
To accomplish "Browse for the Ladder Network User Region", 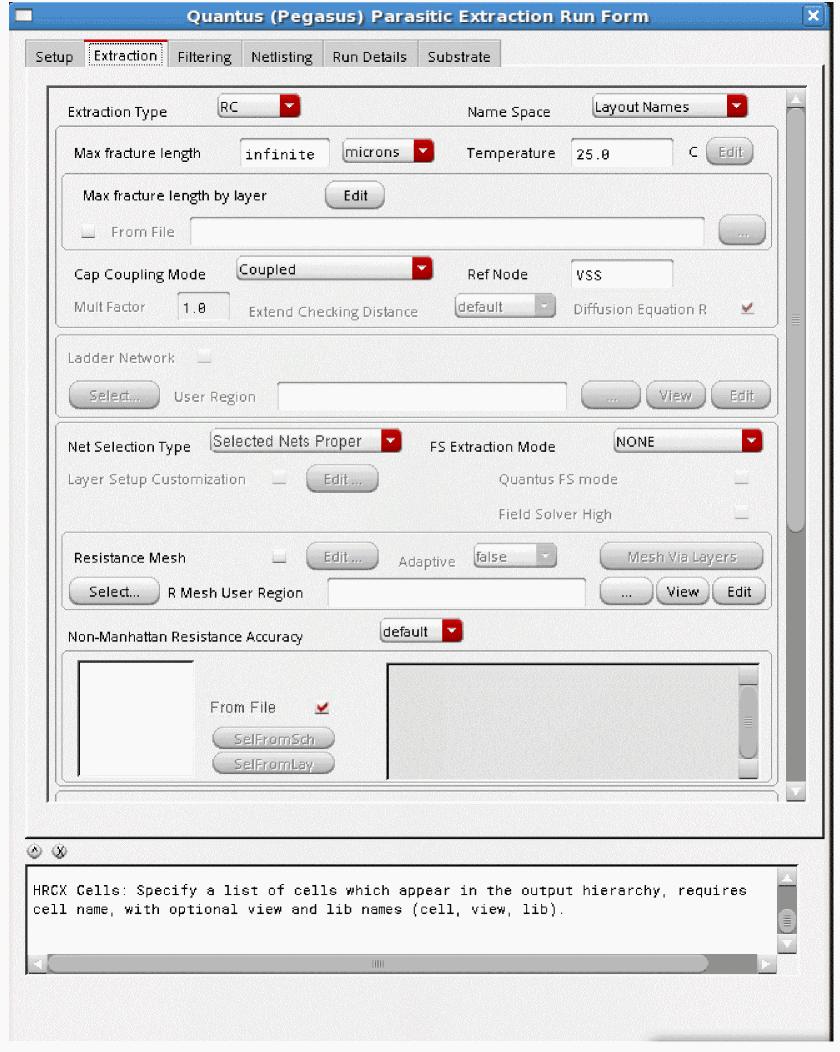I will click(611, 396).
